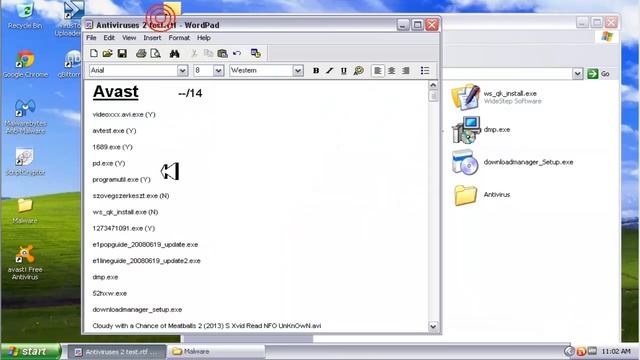Click line e1popguide_20080619_update.exe

145,245
